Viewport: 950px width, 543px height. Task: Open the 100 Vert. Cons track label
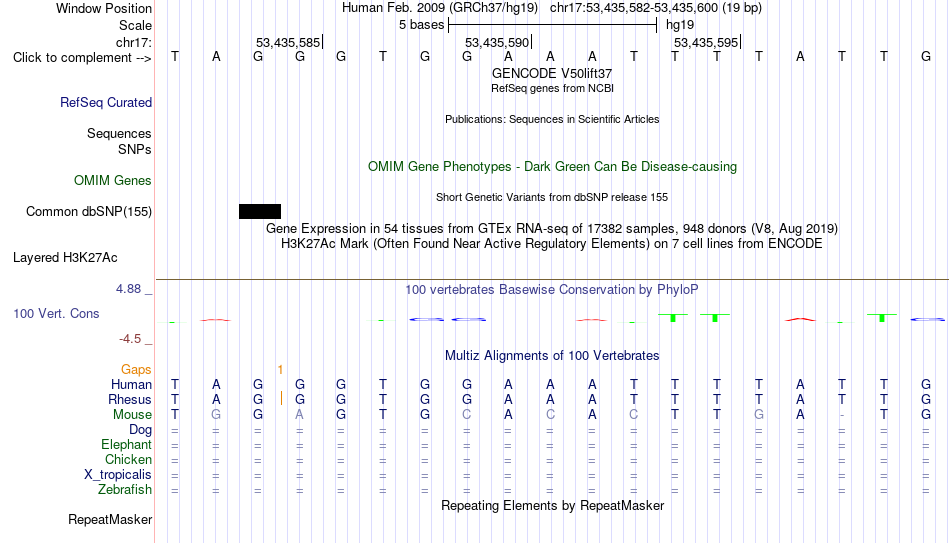(x=56, y=313)
